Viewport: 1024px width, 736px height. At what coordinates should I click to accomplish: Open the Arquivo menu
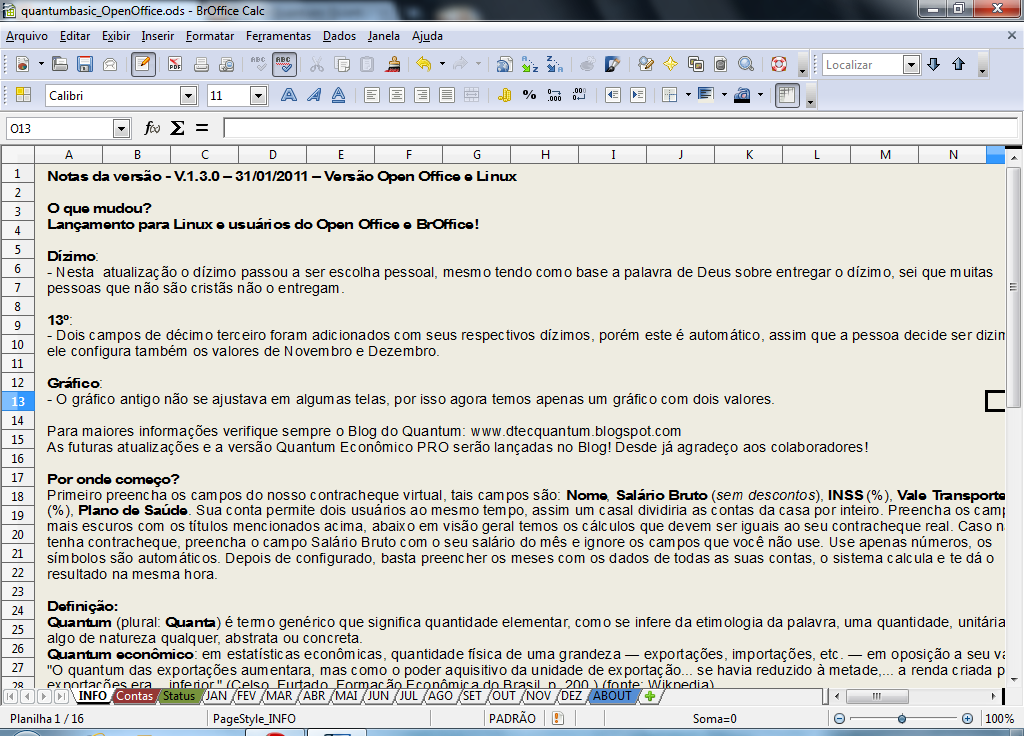tap(27, 36)
